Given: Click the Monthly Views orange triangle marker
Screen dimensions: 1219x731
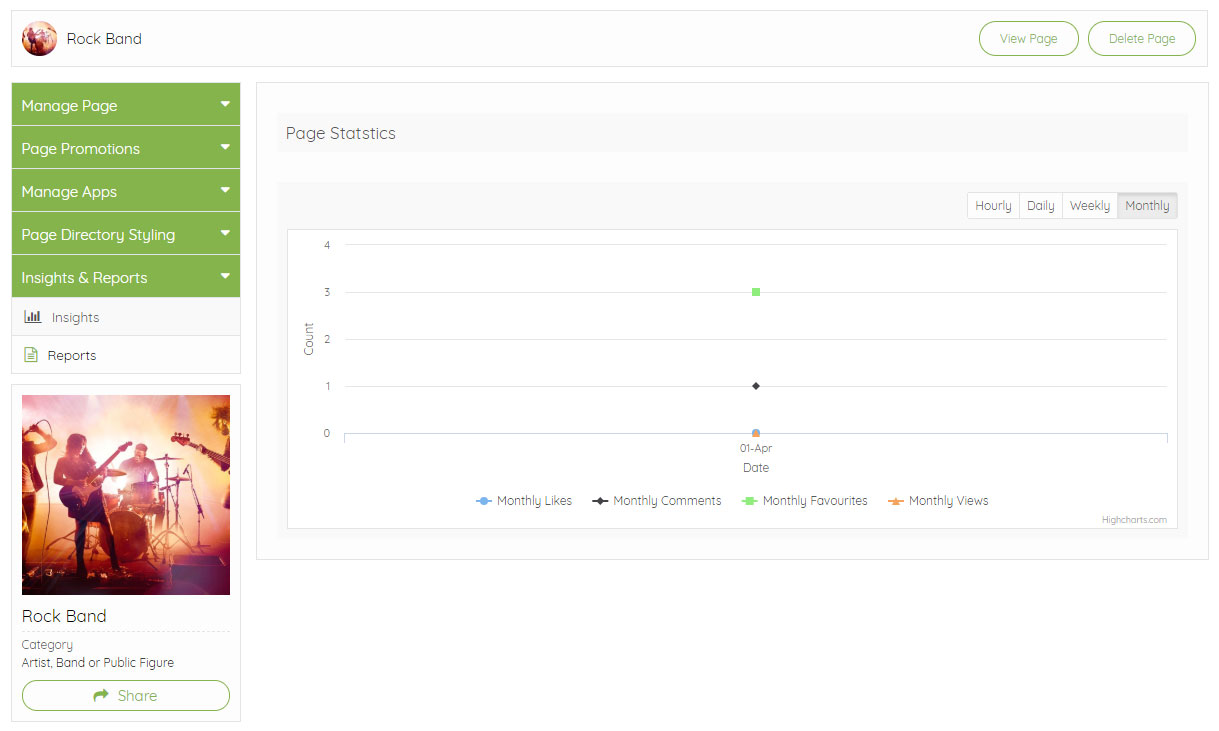Looking at the screenshot, I should (895, 501).
